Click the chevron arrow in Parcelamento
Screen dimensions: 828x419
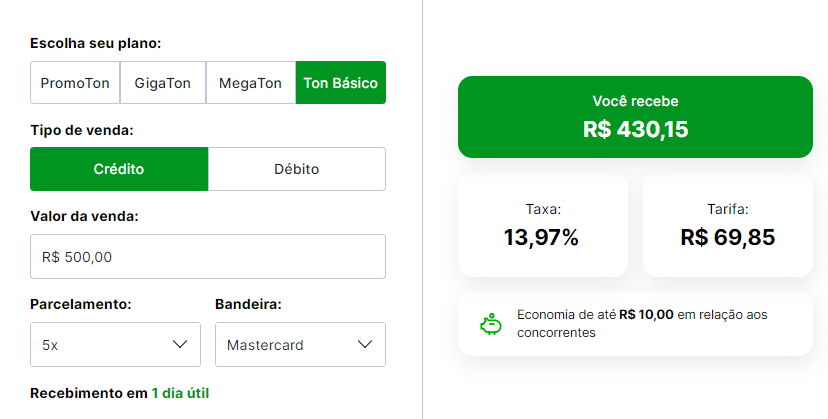180,344
